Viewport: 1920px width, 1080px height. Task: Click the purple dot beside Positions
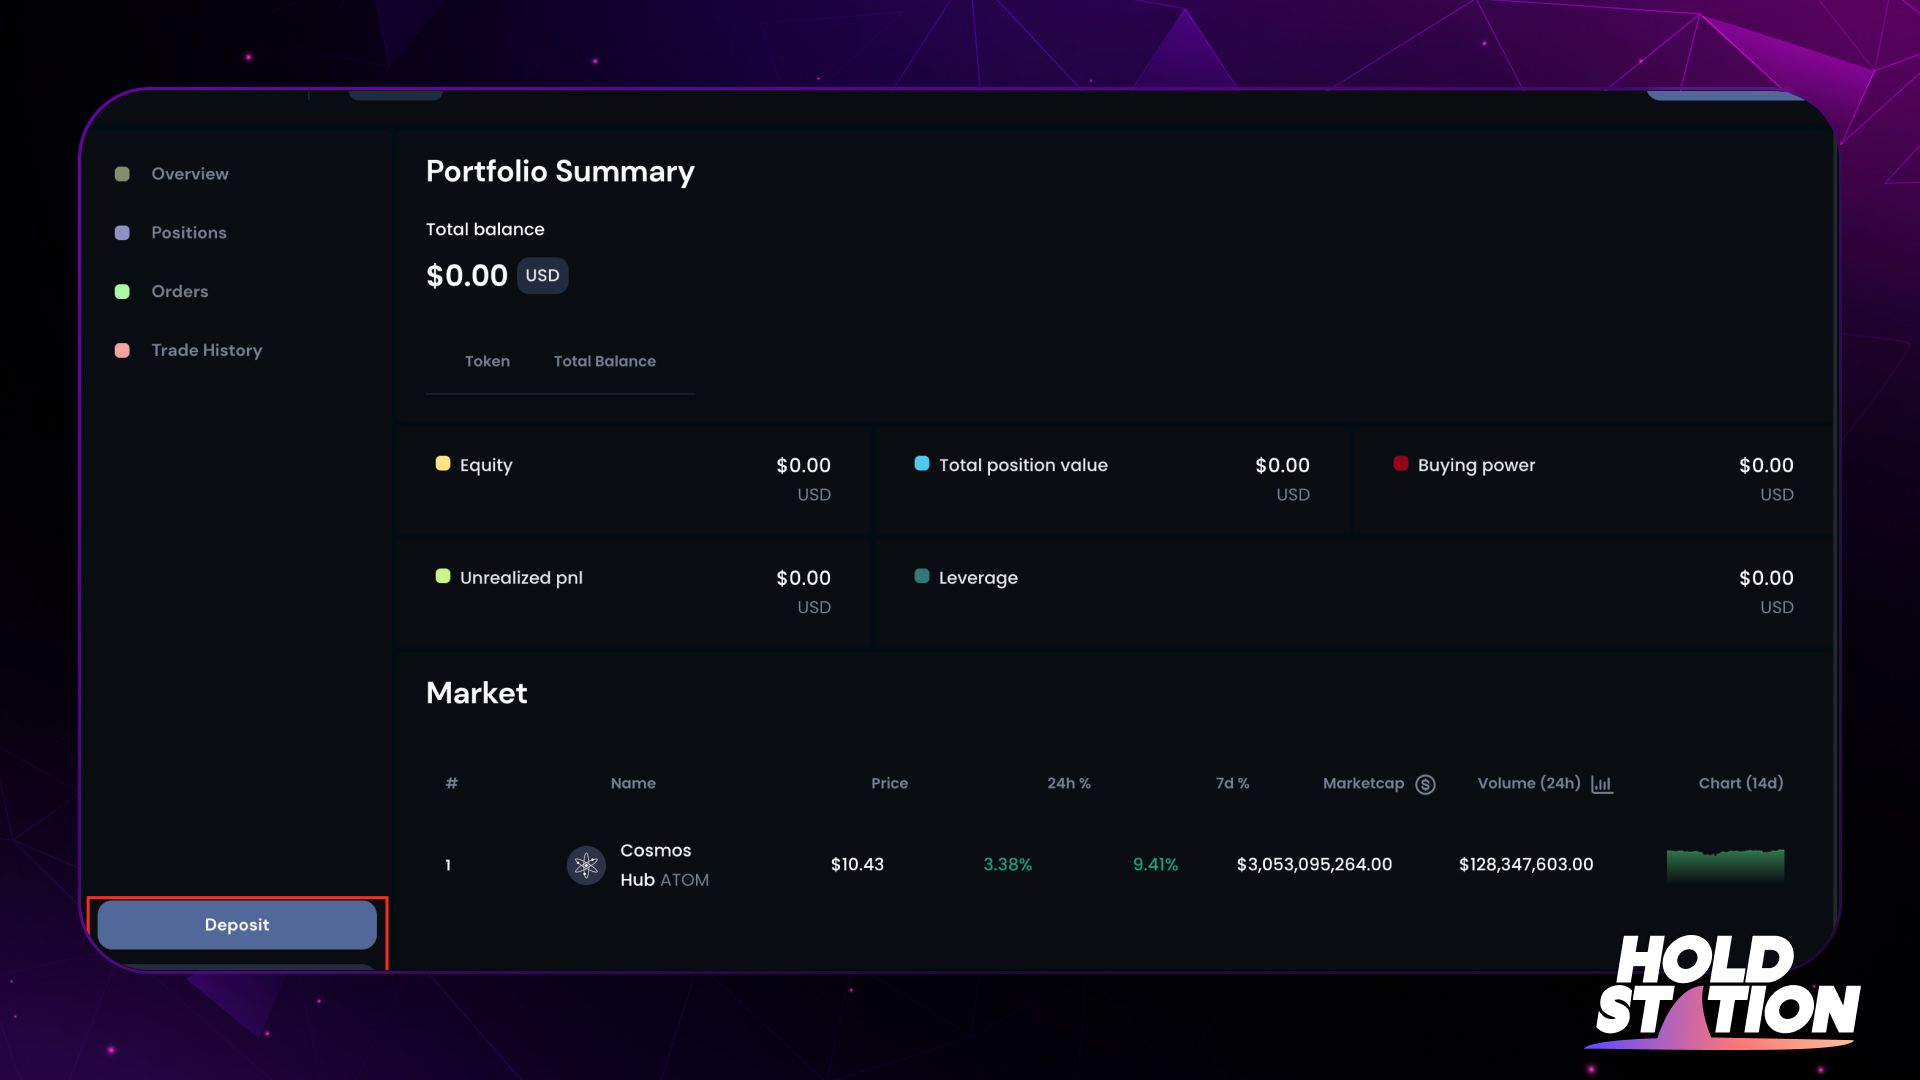[x=122, y=233]
